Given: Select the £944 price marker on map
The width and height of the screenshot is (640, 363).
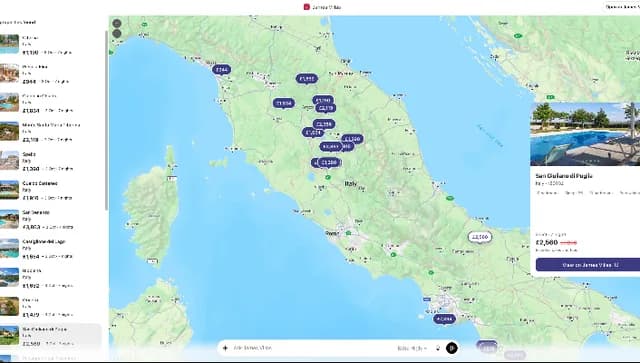Looking at the screenshot, I should coord(221,70).
